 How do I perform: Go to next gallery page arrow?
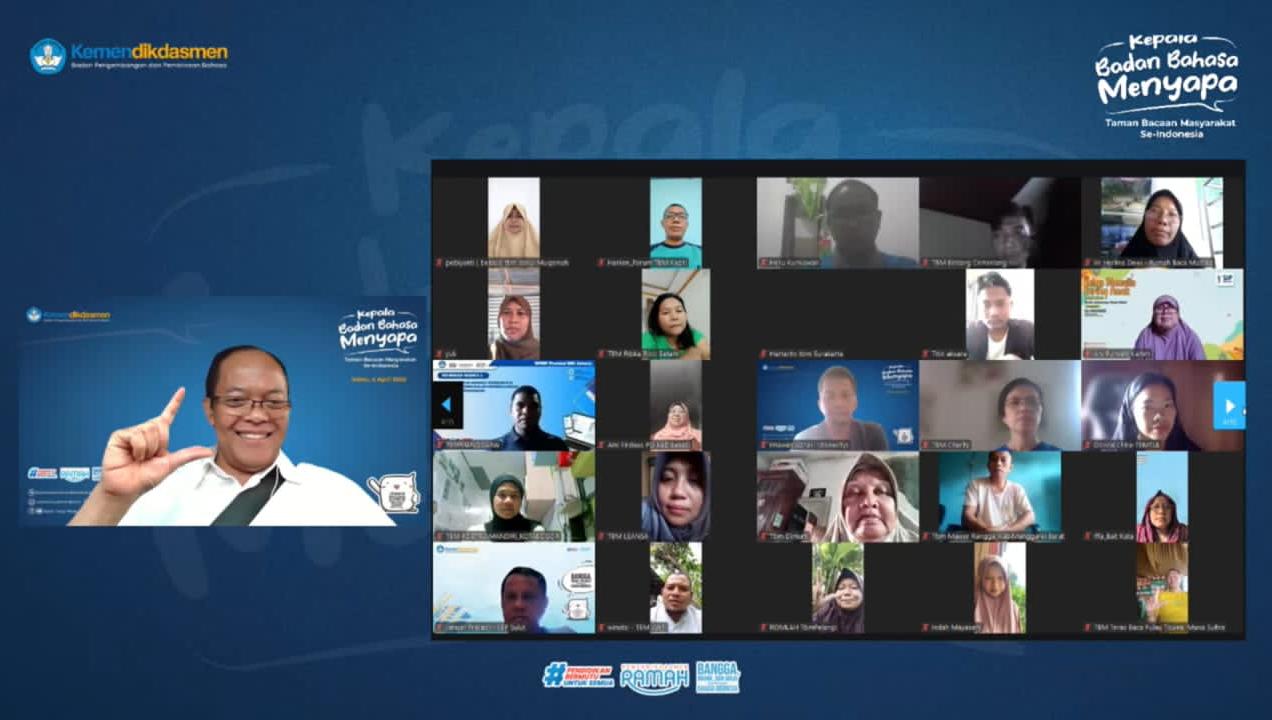(x=1229, y=406)
